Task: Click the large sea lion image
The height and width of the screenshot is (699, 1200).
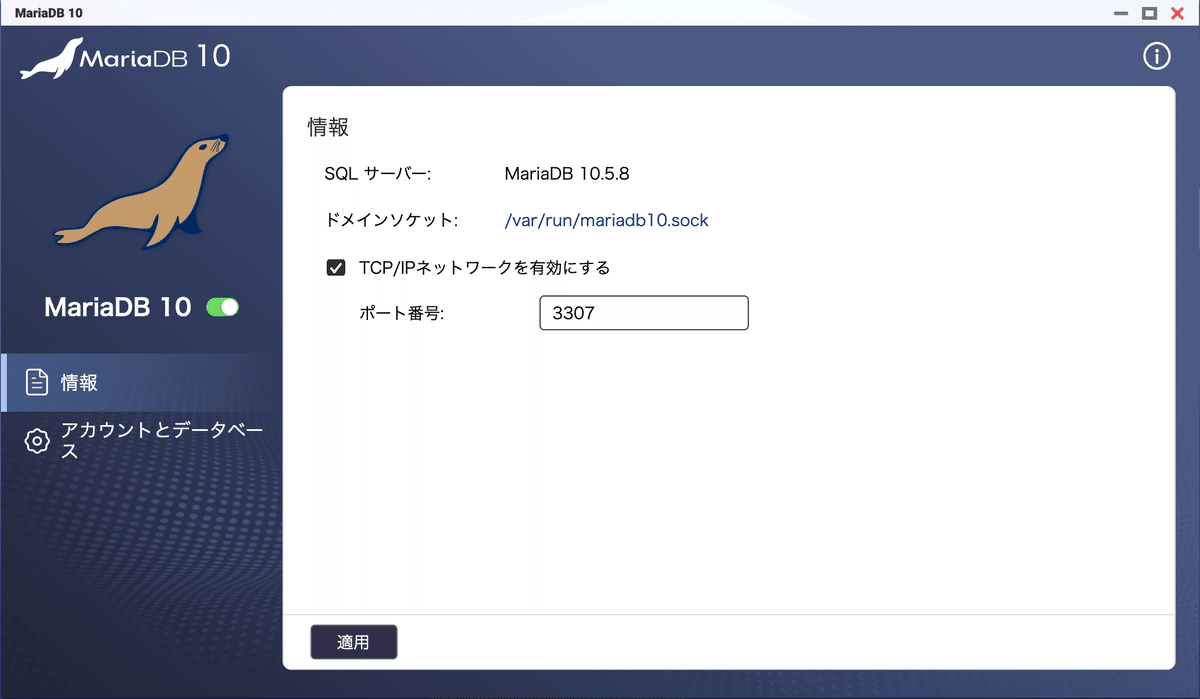Action: 140,192
